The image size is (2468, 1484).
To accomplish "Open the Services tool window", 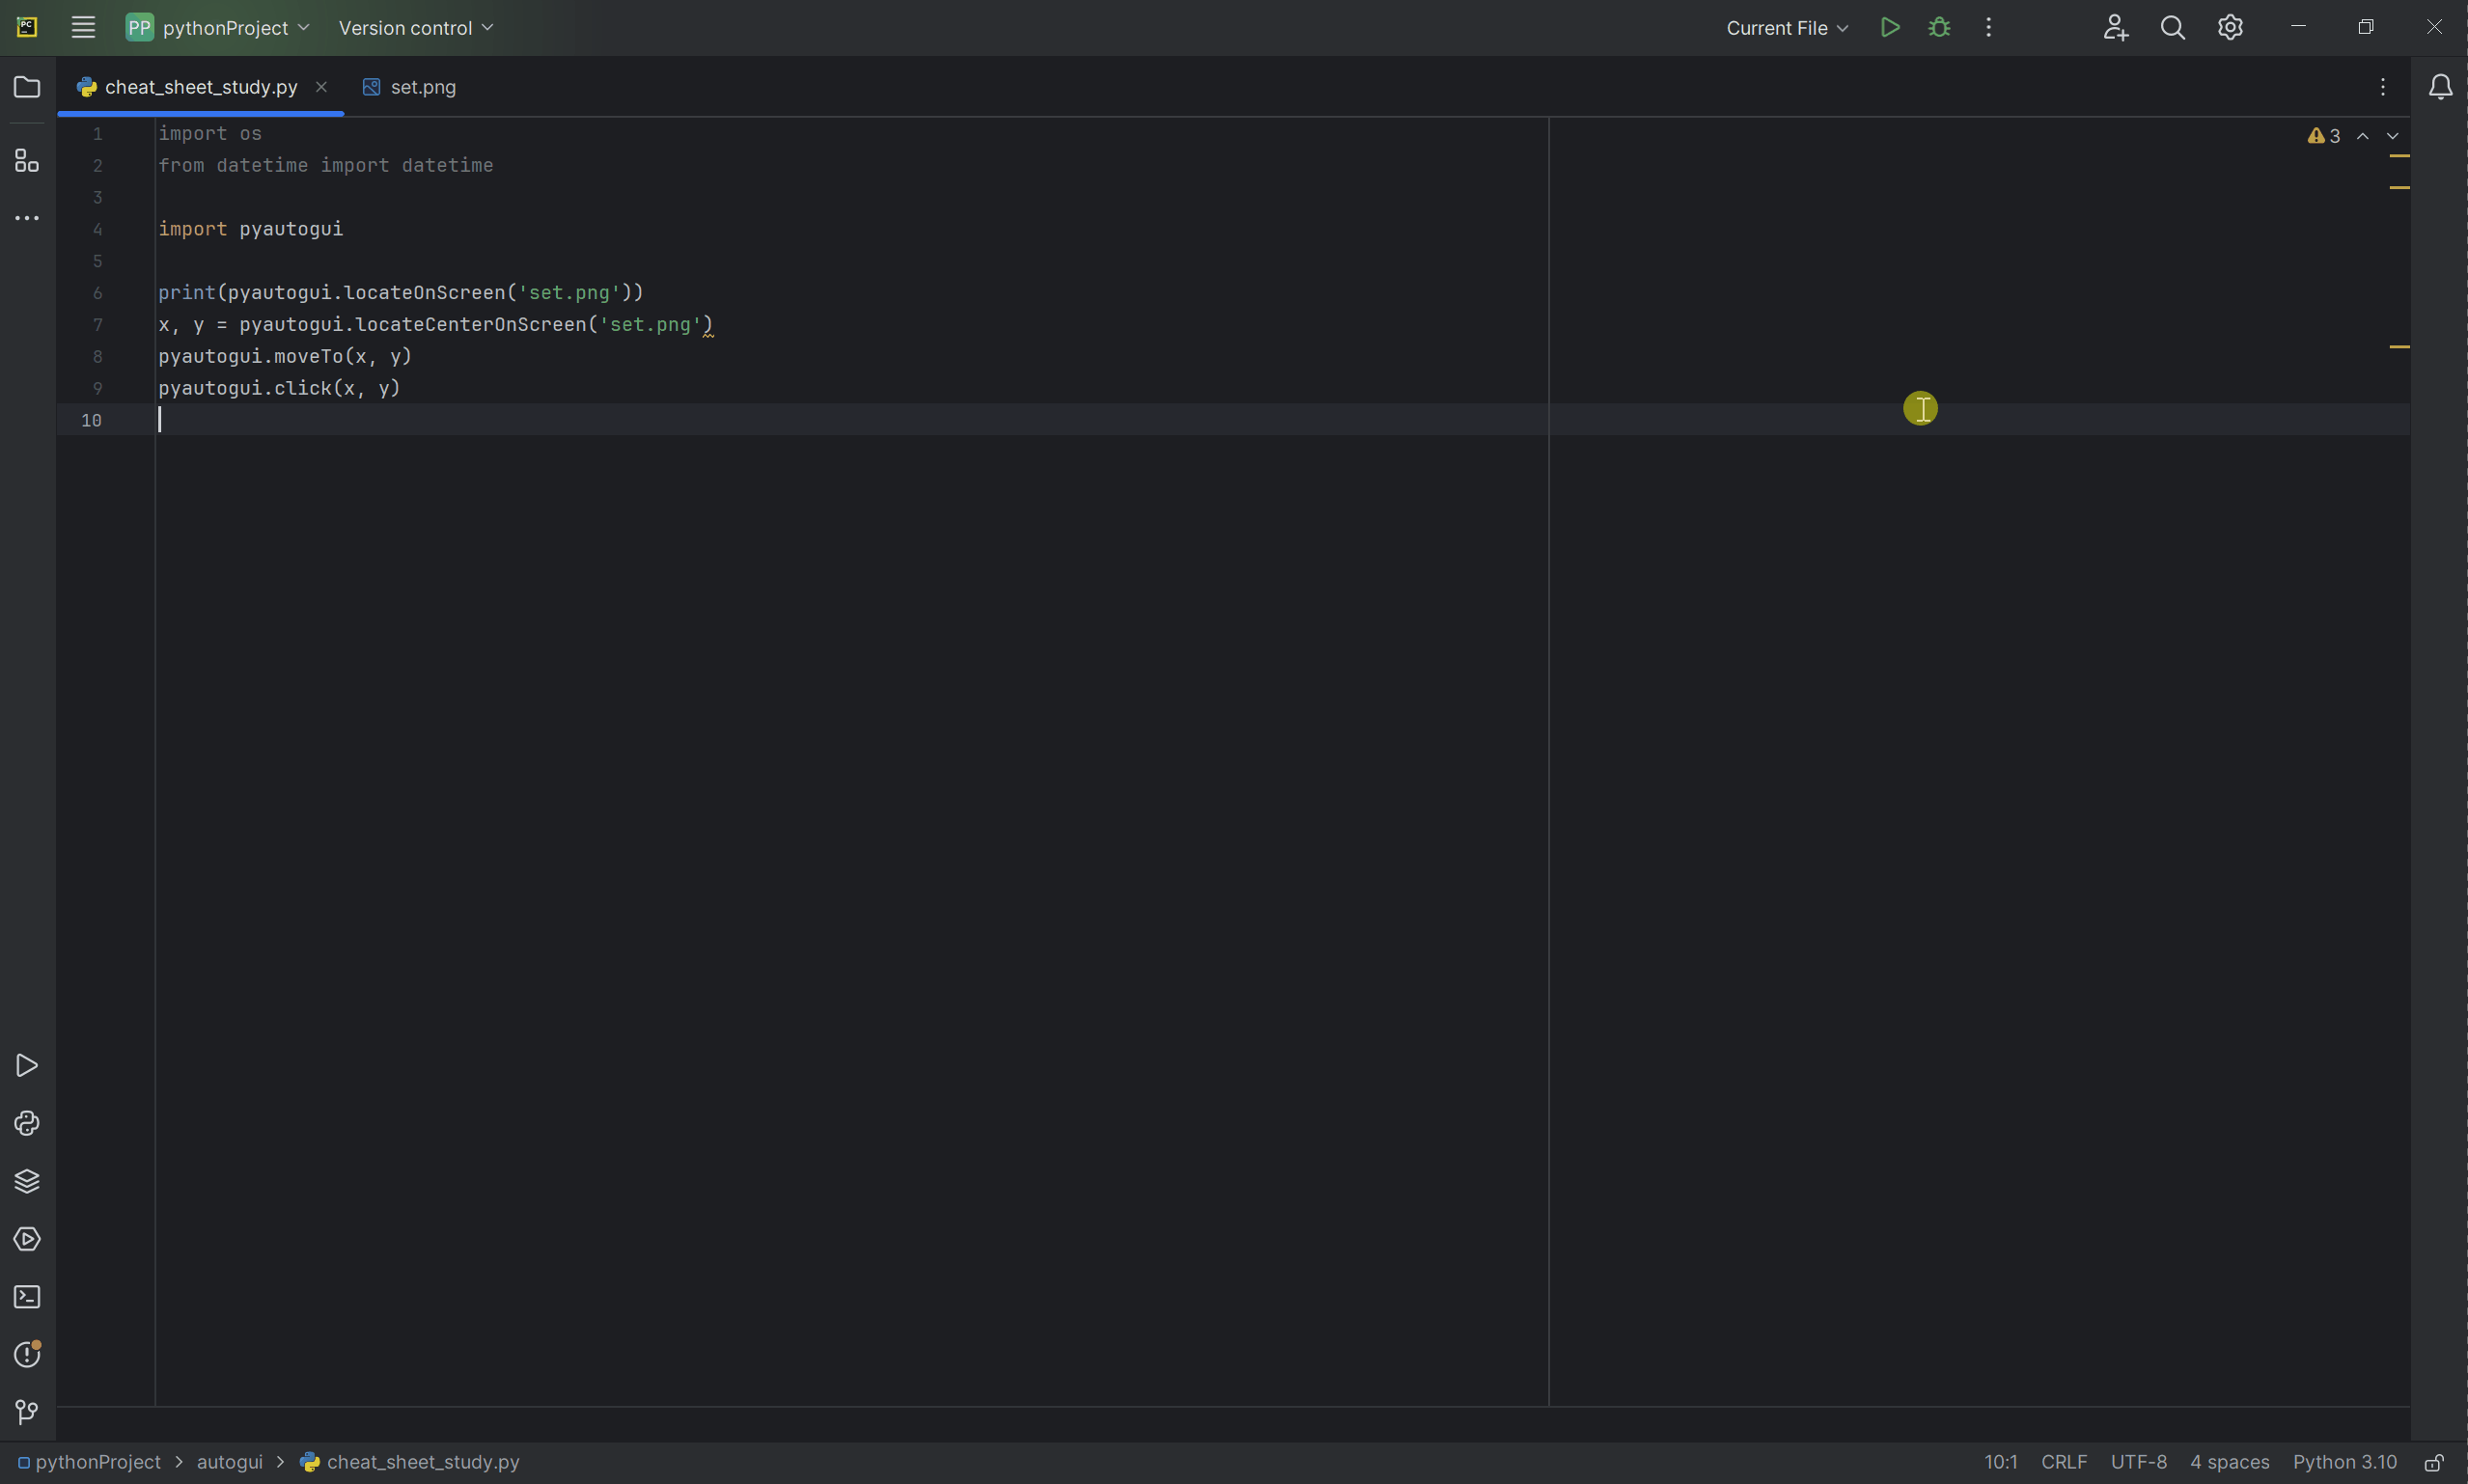I will [x=27, y=1239].
